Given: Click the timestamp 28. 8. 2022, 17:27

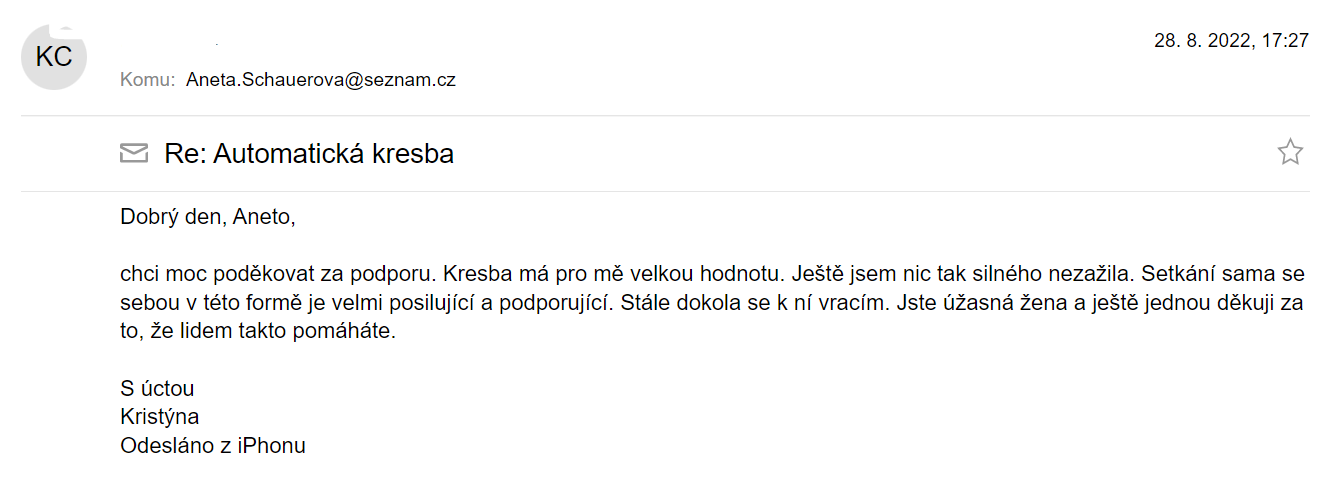Looking at the screenshot, I should tap(1231, 41).
